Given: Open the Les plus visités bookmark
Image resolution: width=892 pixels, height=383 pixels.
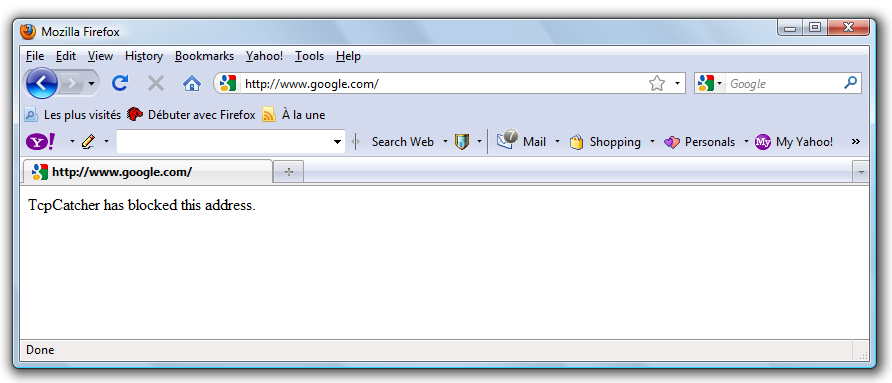Looking at the screenshot, I should pos(82,114).
